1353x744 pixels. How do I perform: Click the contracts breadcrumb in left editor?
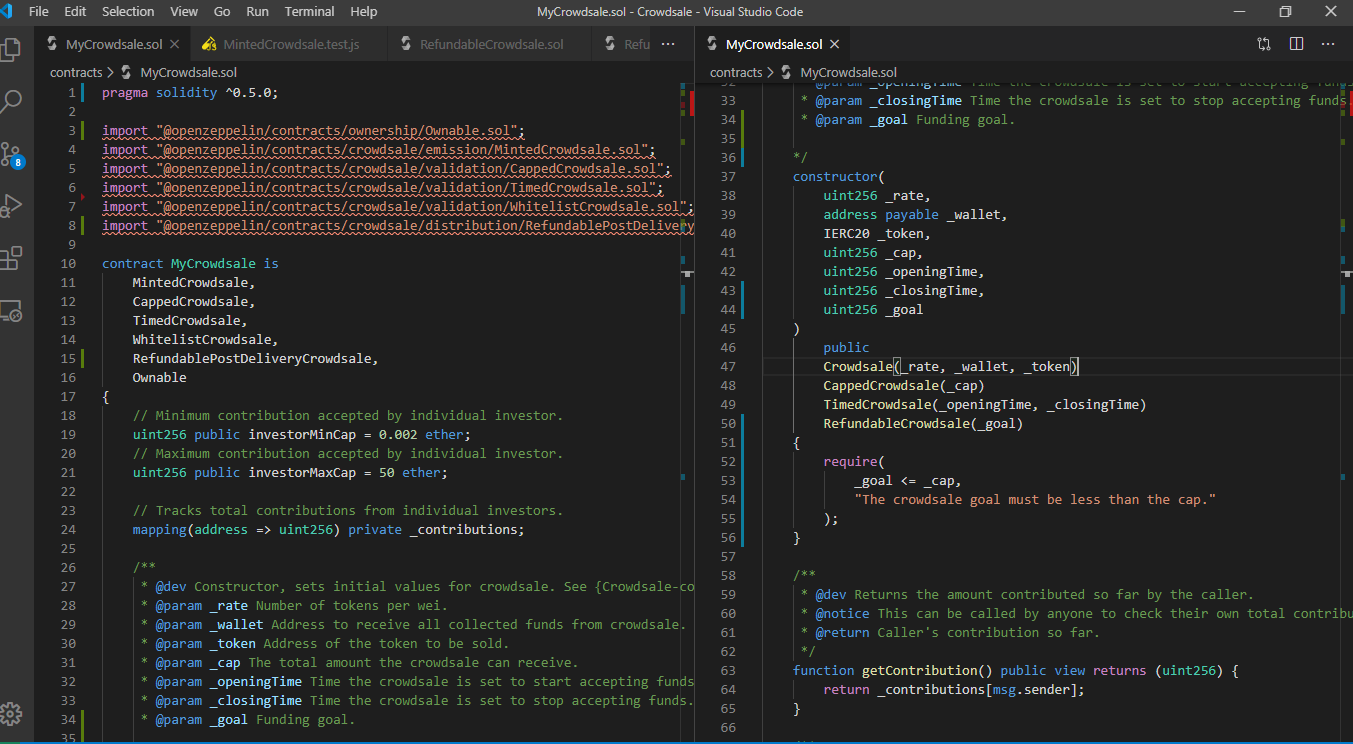76,72
